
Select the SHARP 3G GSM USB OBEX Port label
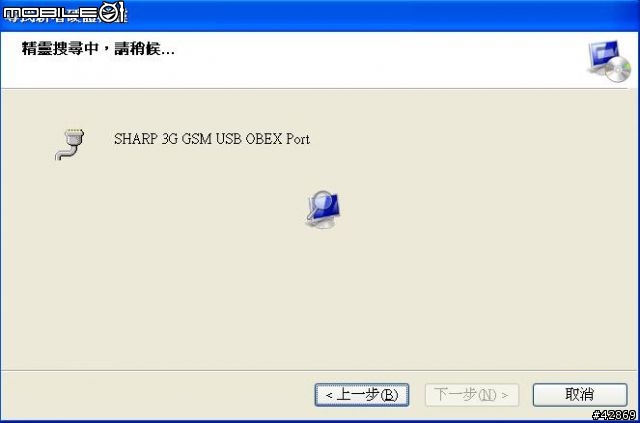coord(212,139)
